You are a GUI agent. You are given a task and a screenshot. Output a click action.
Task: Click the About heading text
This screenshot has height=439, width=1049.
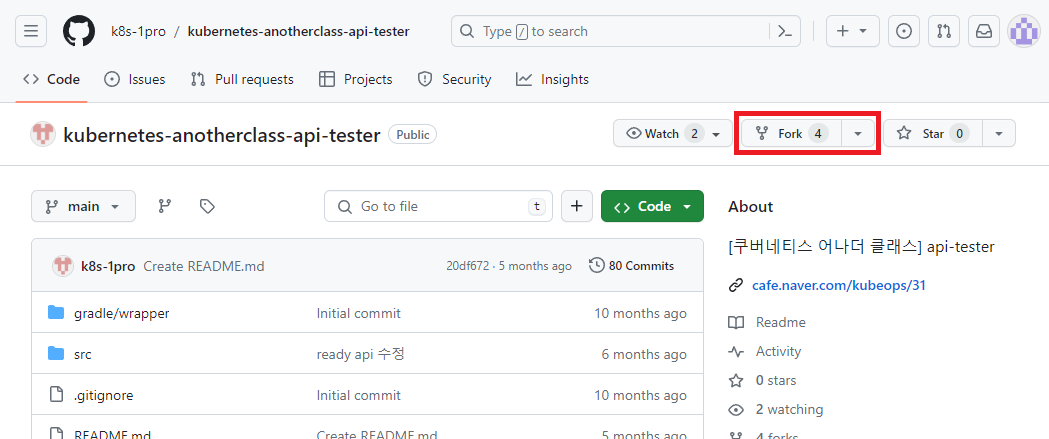click(751, 207)
